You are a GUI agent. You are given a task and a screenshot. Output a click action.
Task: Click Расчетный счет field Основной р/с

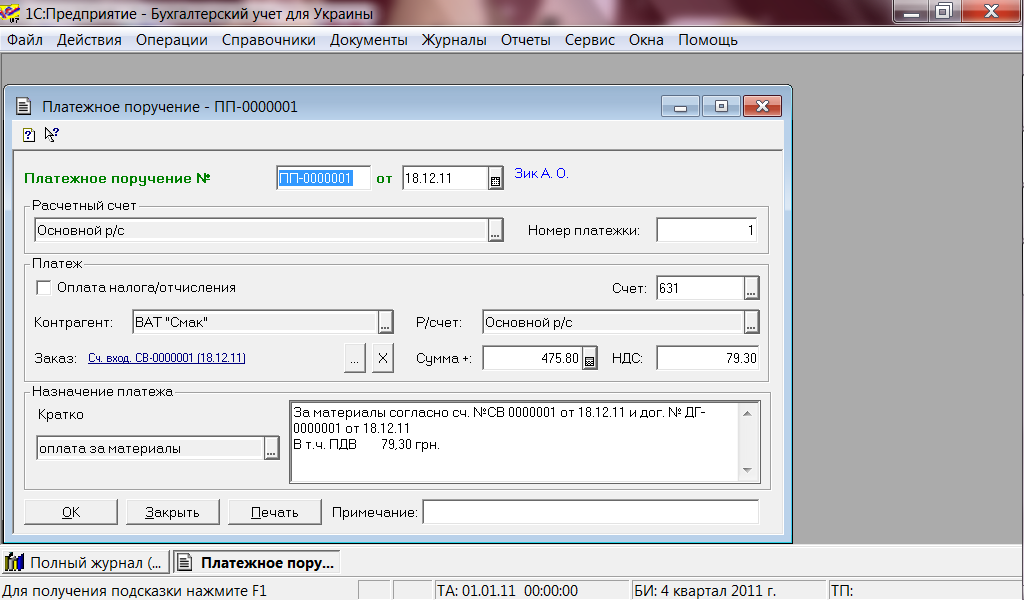261,230
